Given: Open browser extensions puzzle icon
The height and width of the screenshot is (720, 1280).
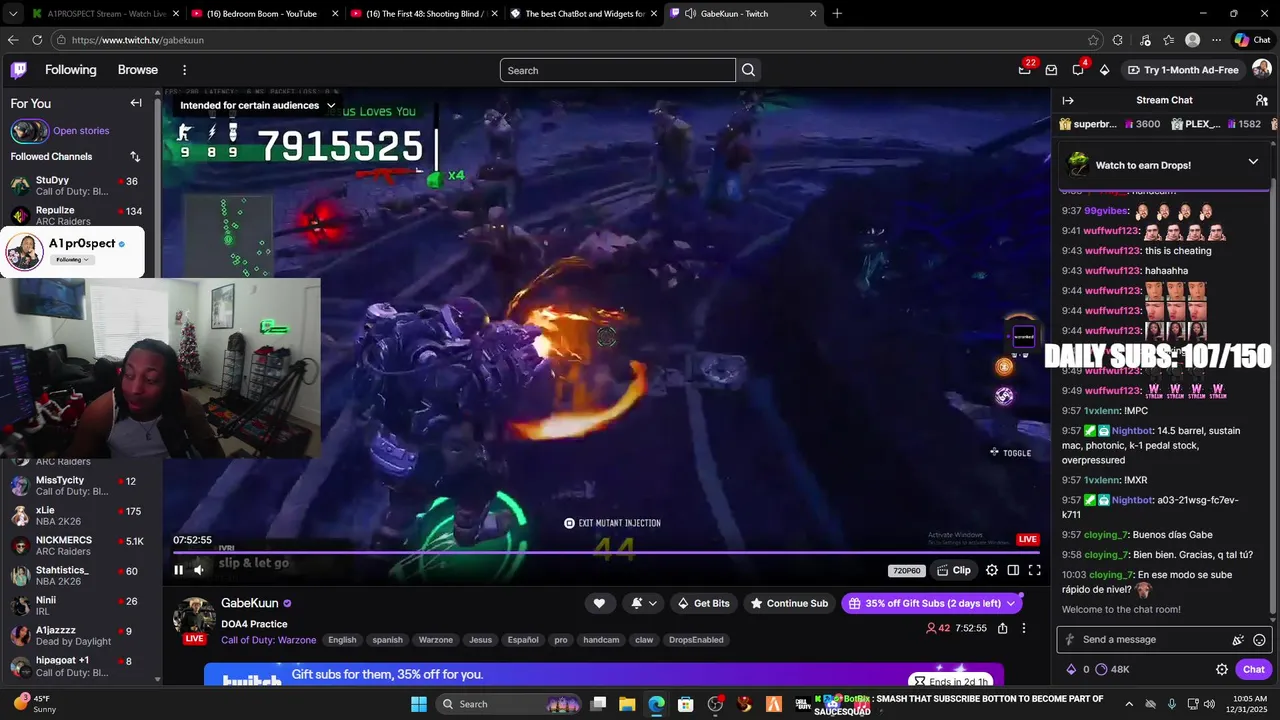Looking at the screenshot, I should click(x=1118, y=40).
